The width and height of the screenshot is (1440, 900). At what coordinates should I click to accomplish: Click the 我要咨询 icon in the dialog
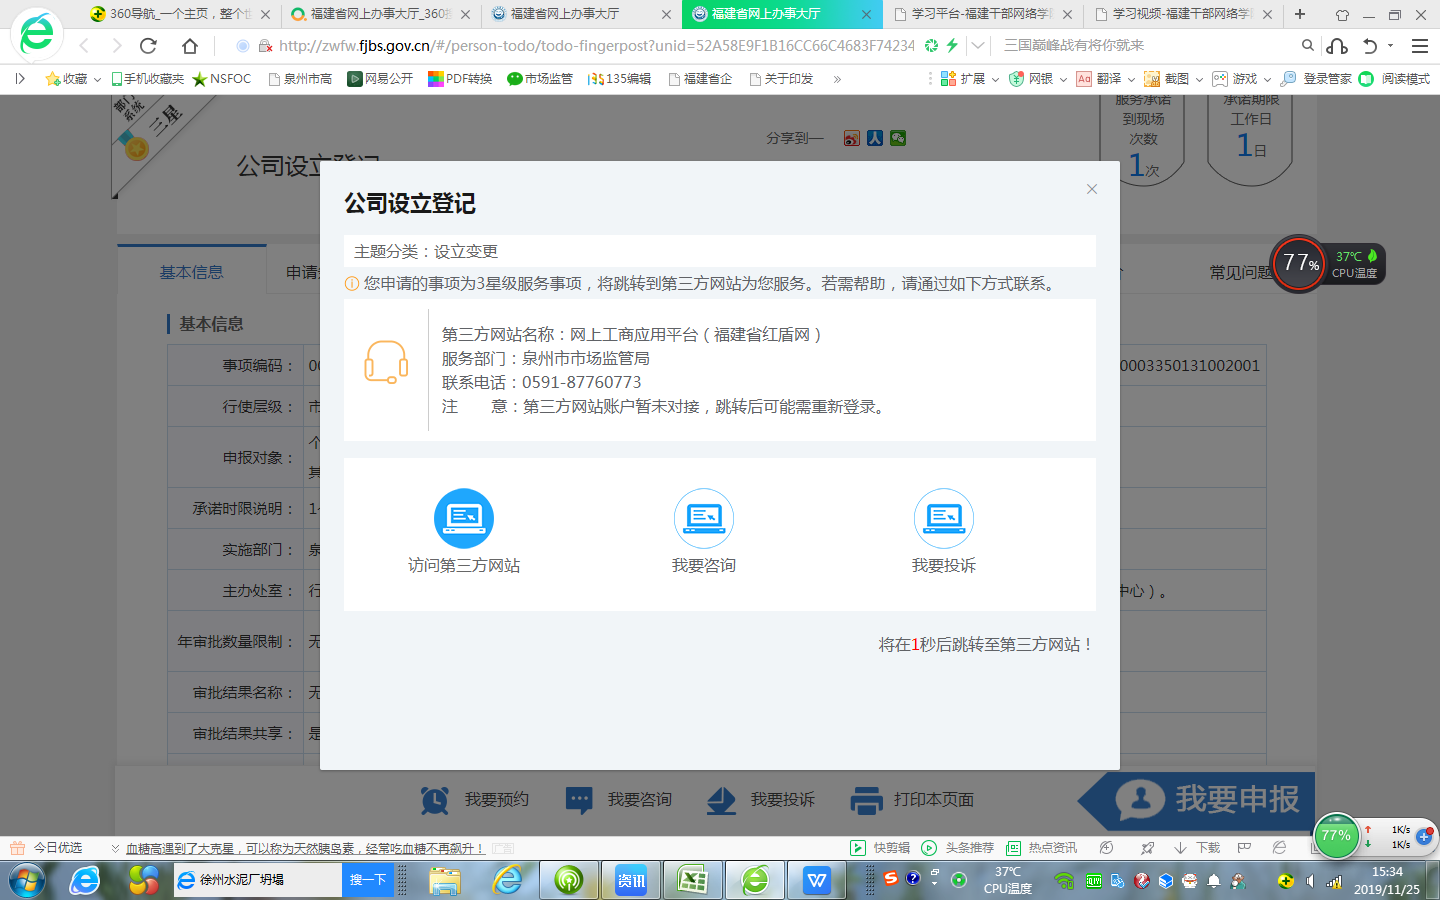pyautogui.click(x=703, y=518)
